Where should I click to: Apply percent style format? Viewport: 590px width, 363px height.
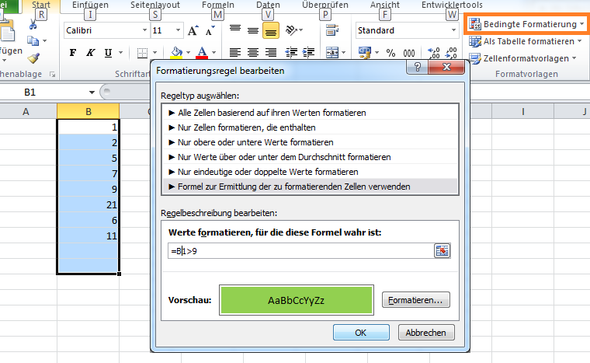tap(391, 53)
